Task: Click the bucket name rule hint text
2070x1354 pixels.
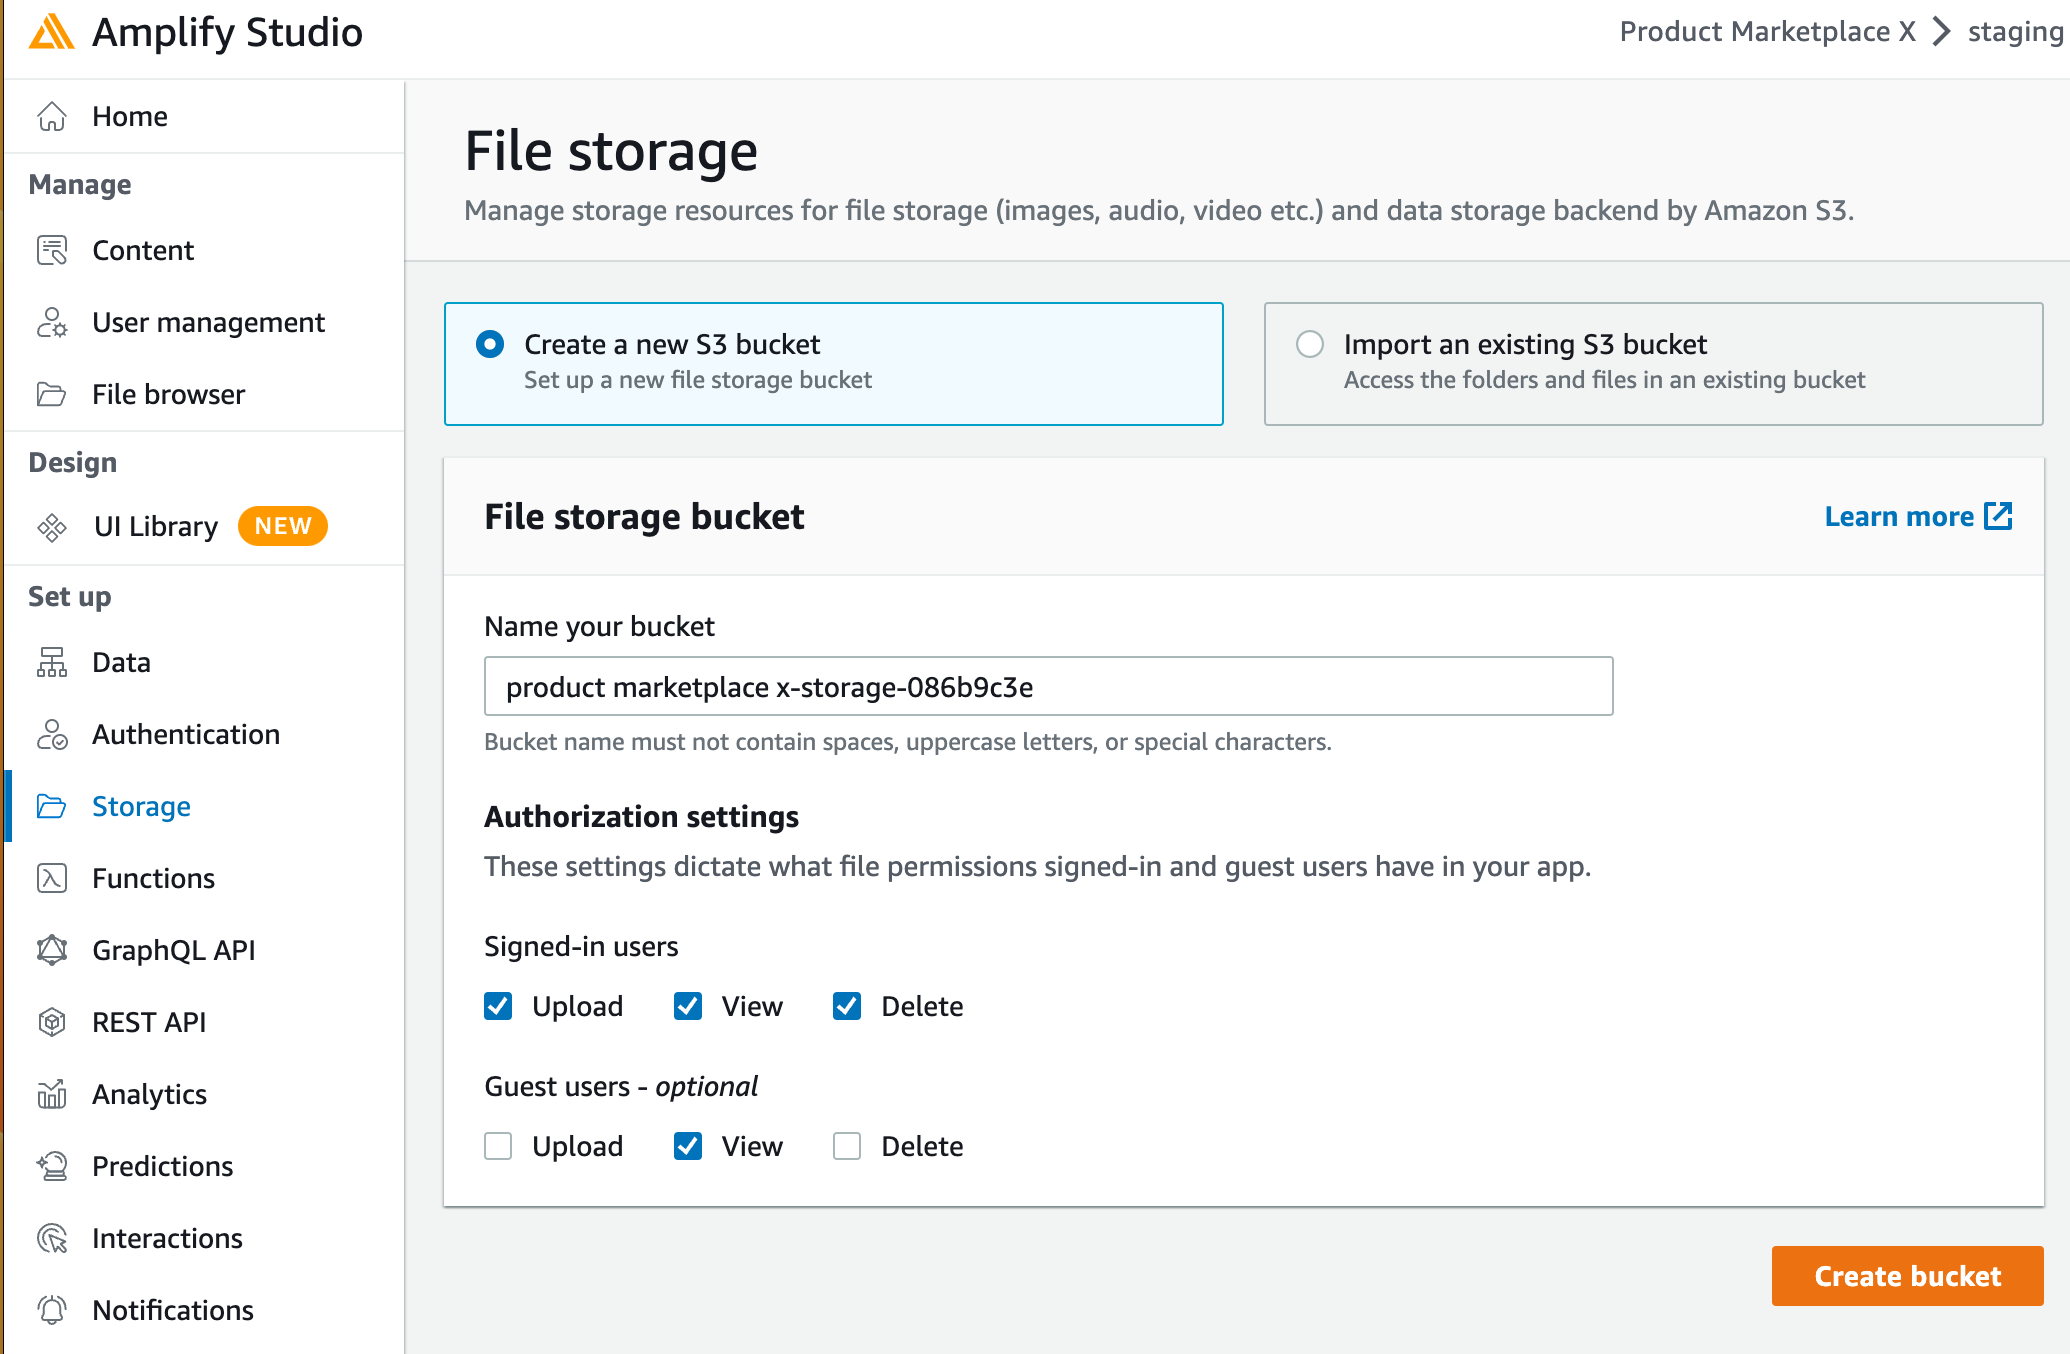Action: click(907, 742)
